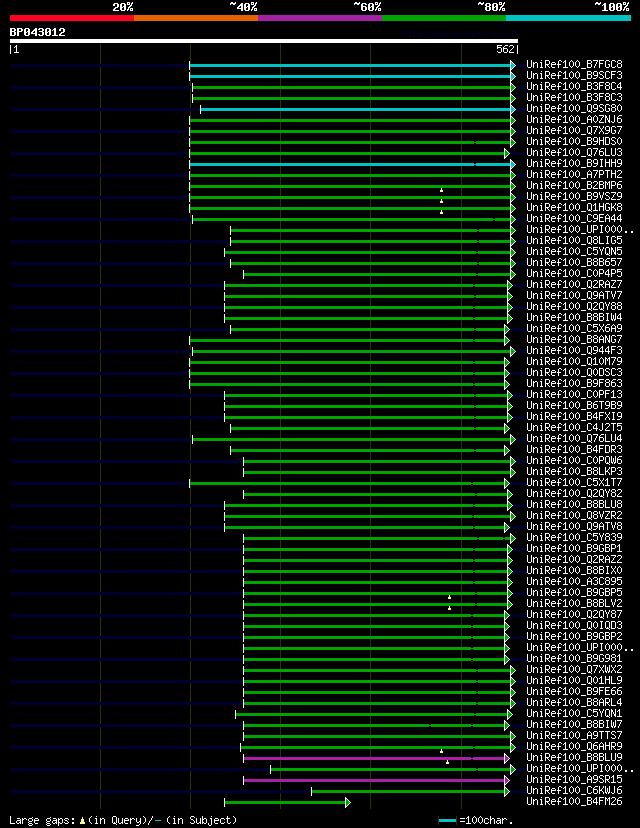Screen dimensions: 640x828
Task: Select UniRef100_Q0IQD3 hit name
Action: [x=574, y=625]
